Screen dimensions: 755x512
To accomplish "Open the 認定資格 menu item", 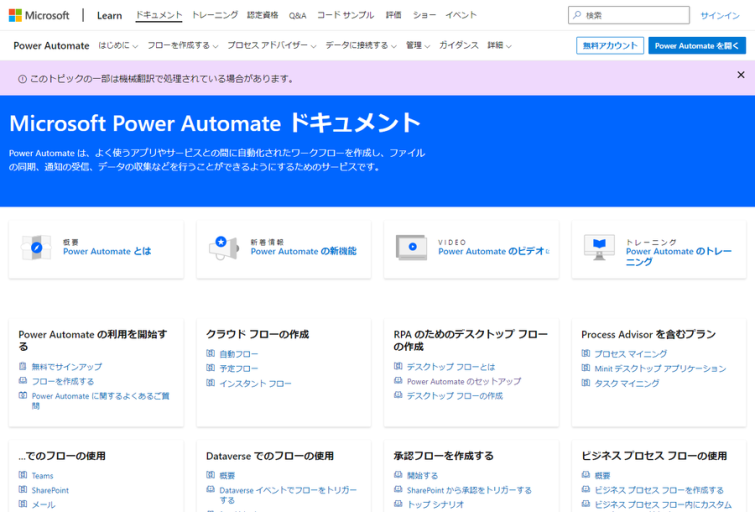I will point(262,15).
